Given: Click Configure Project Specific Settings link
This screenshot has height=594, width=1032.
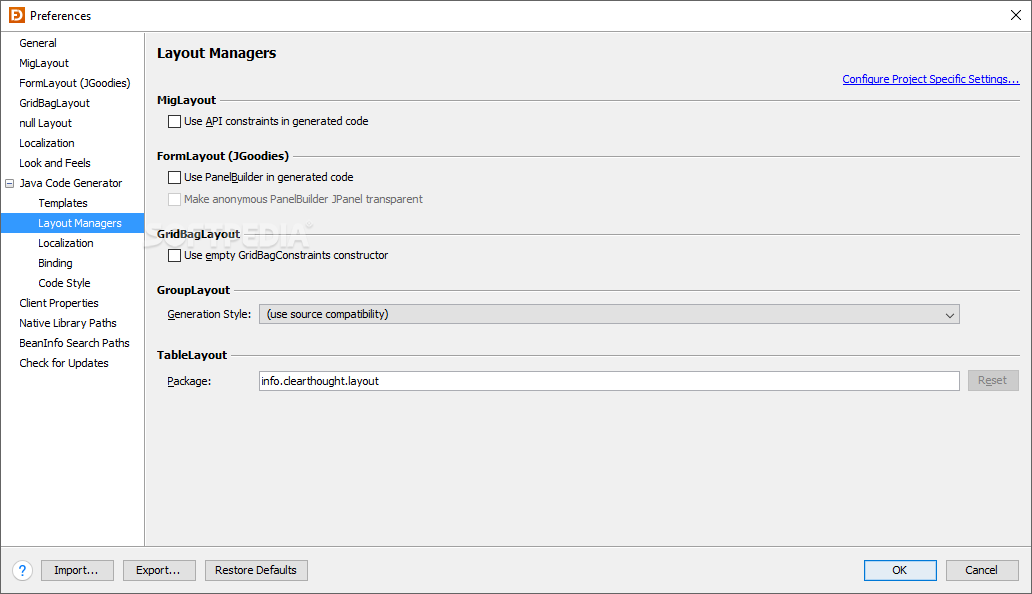Looking at the screenshot, I should pos(930,79).
